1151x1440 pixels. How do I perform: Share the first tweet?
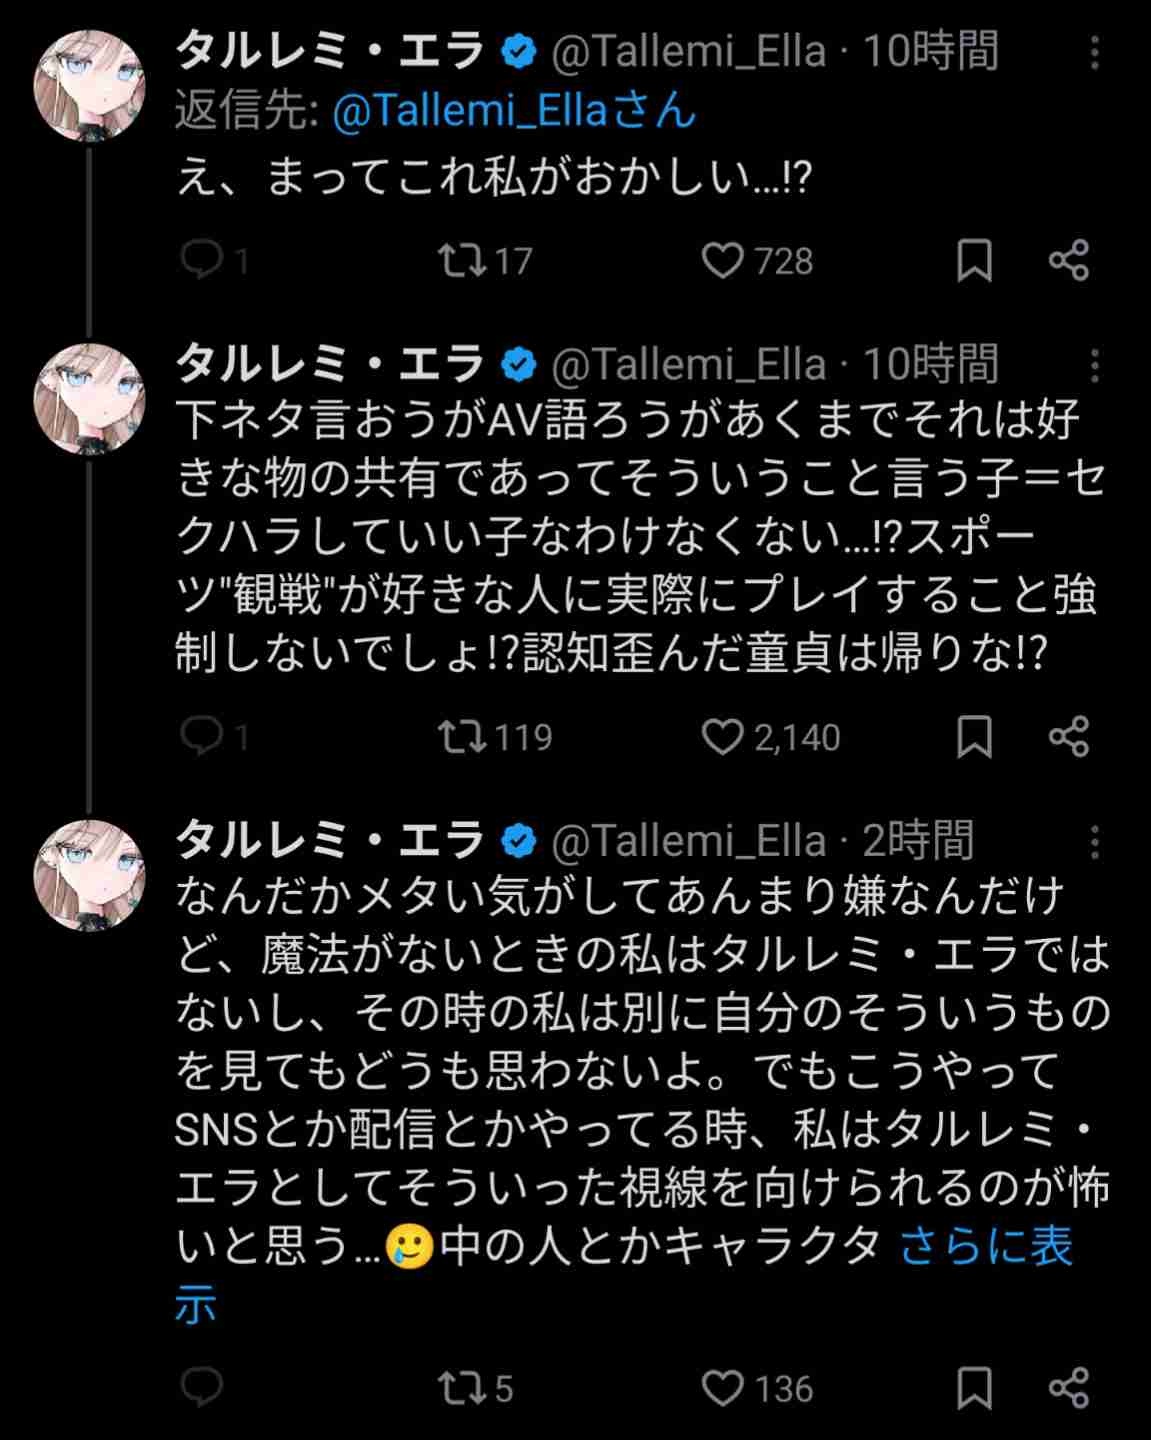(1069, 260)
